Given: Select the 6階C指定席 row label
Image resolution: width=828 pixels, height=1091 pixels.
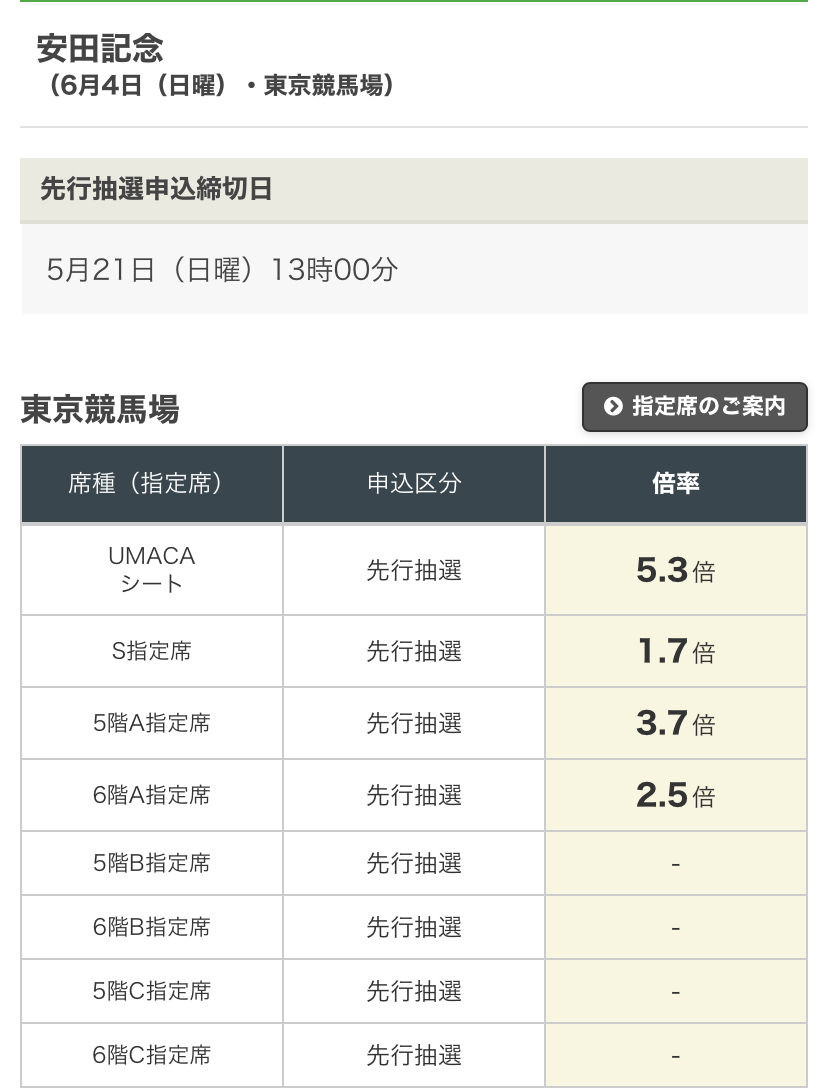Looking at the screenshot, I should [152, 1056].
